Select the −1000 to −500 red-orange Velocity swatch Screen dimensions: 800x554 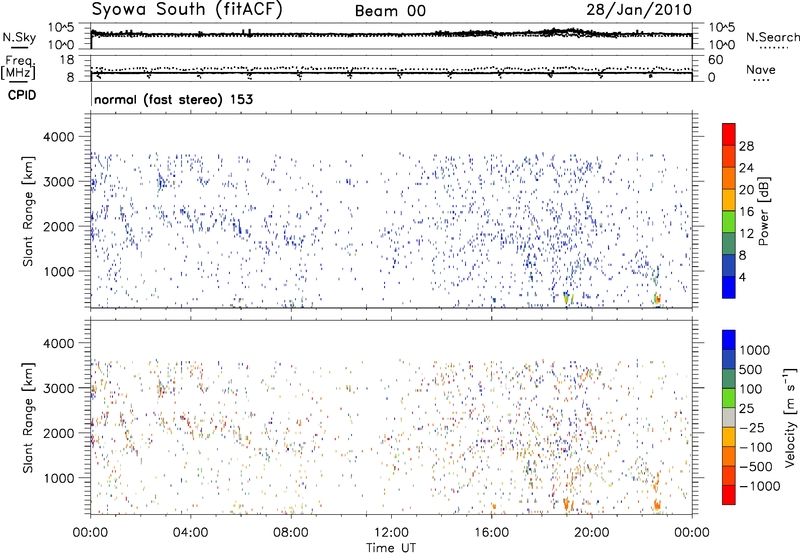[x=729, y=475]
